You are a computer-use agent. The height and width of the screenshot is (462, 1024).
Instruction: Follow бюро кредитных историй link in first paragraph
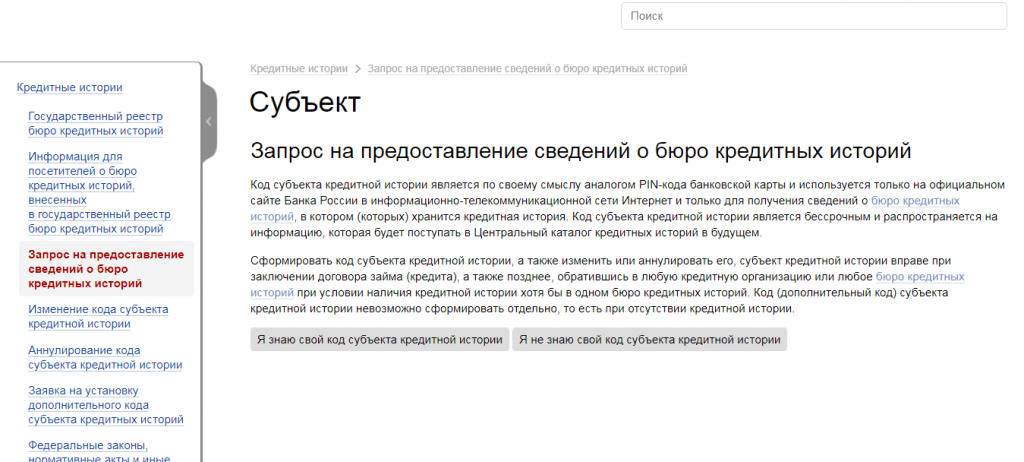tap(915, 200)
